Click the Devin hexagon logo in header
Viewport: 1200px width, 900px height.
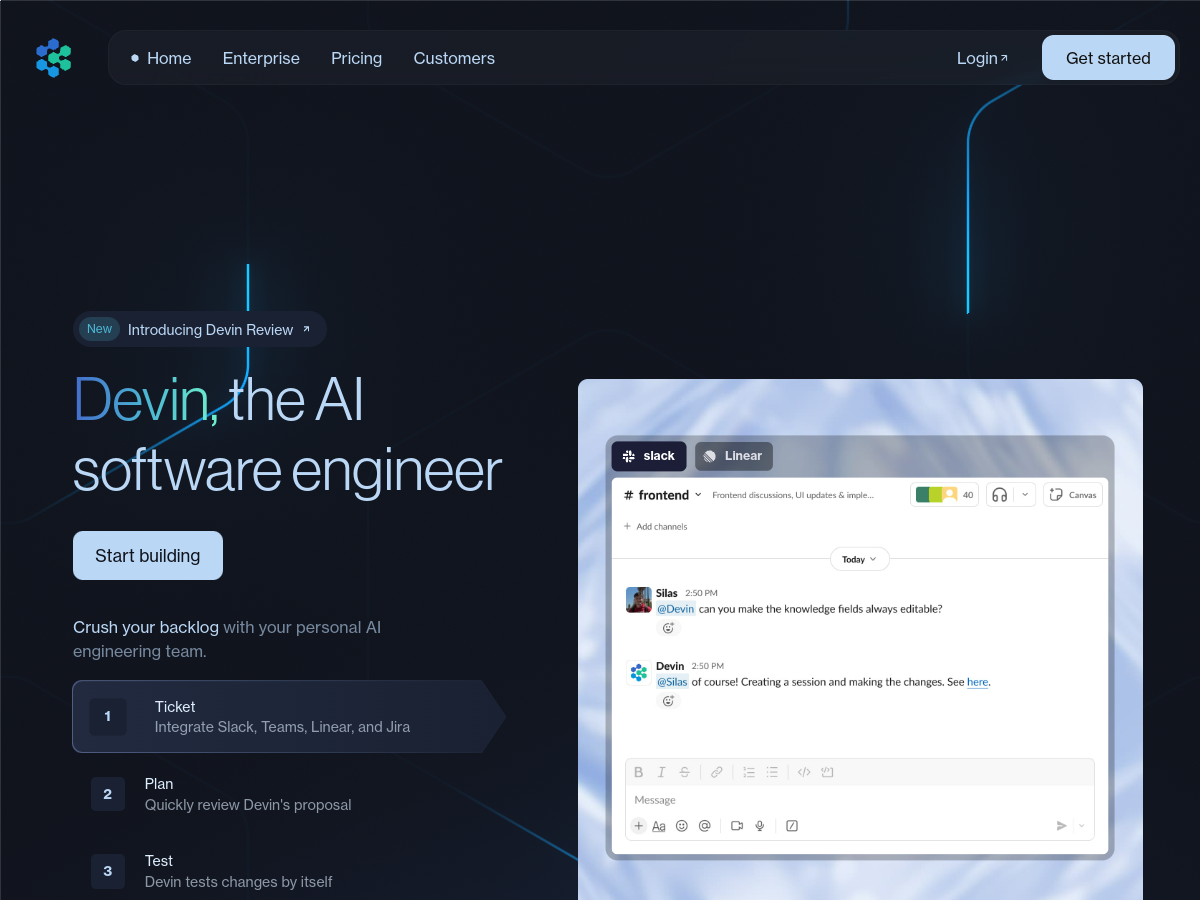pyautogui.click(x=54, y=58)
